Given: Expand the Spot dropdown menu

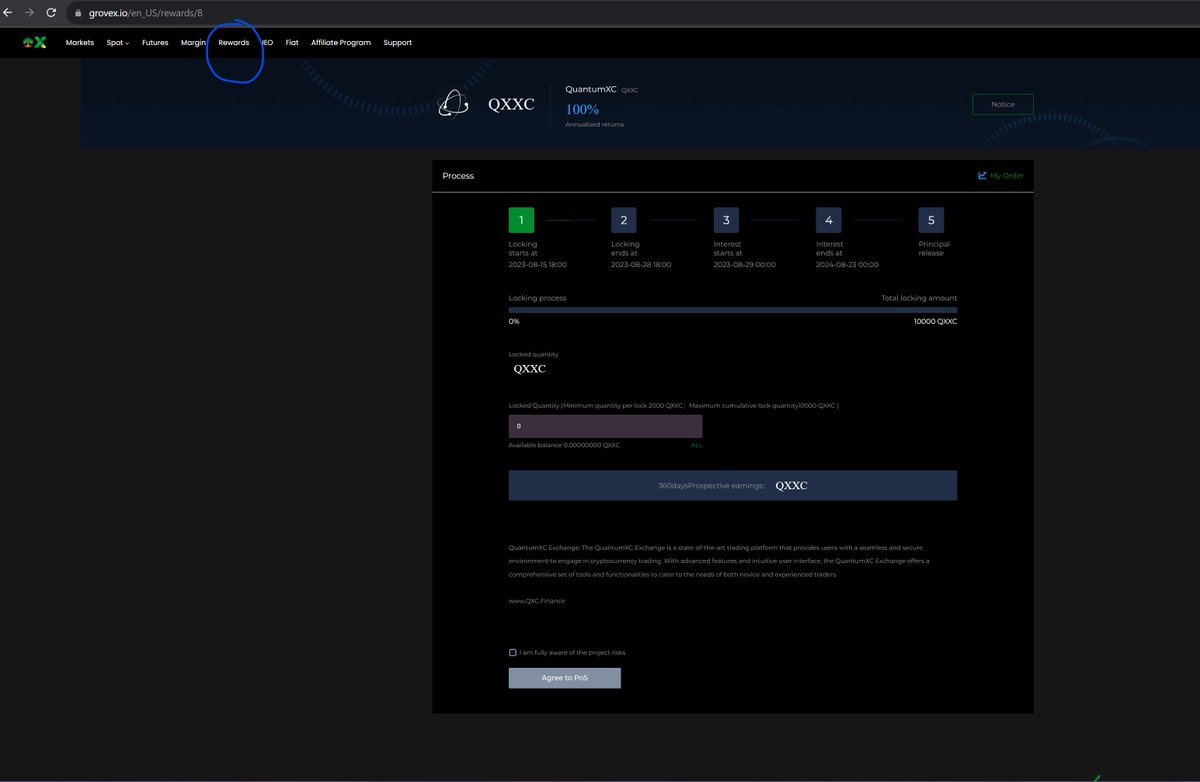Looking at the screenshot, I should [118, 43].
